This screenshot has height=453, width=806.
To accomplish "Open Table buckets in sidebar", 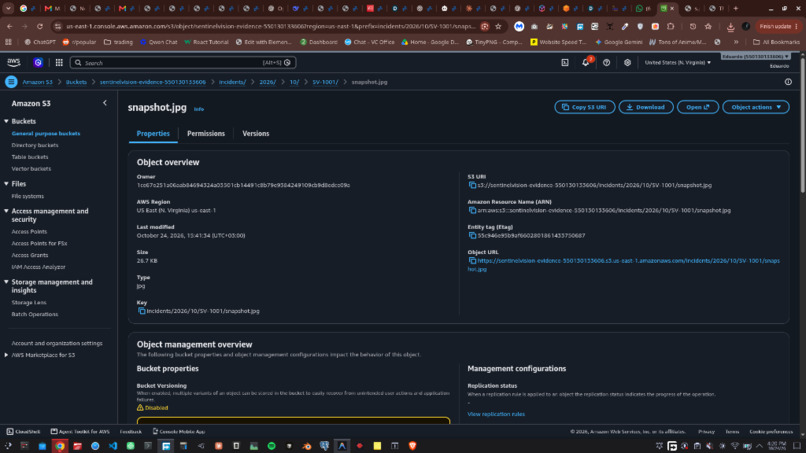I will coord(30,157).
